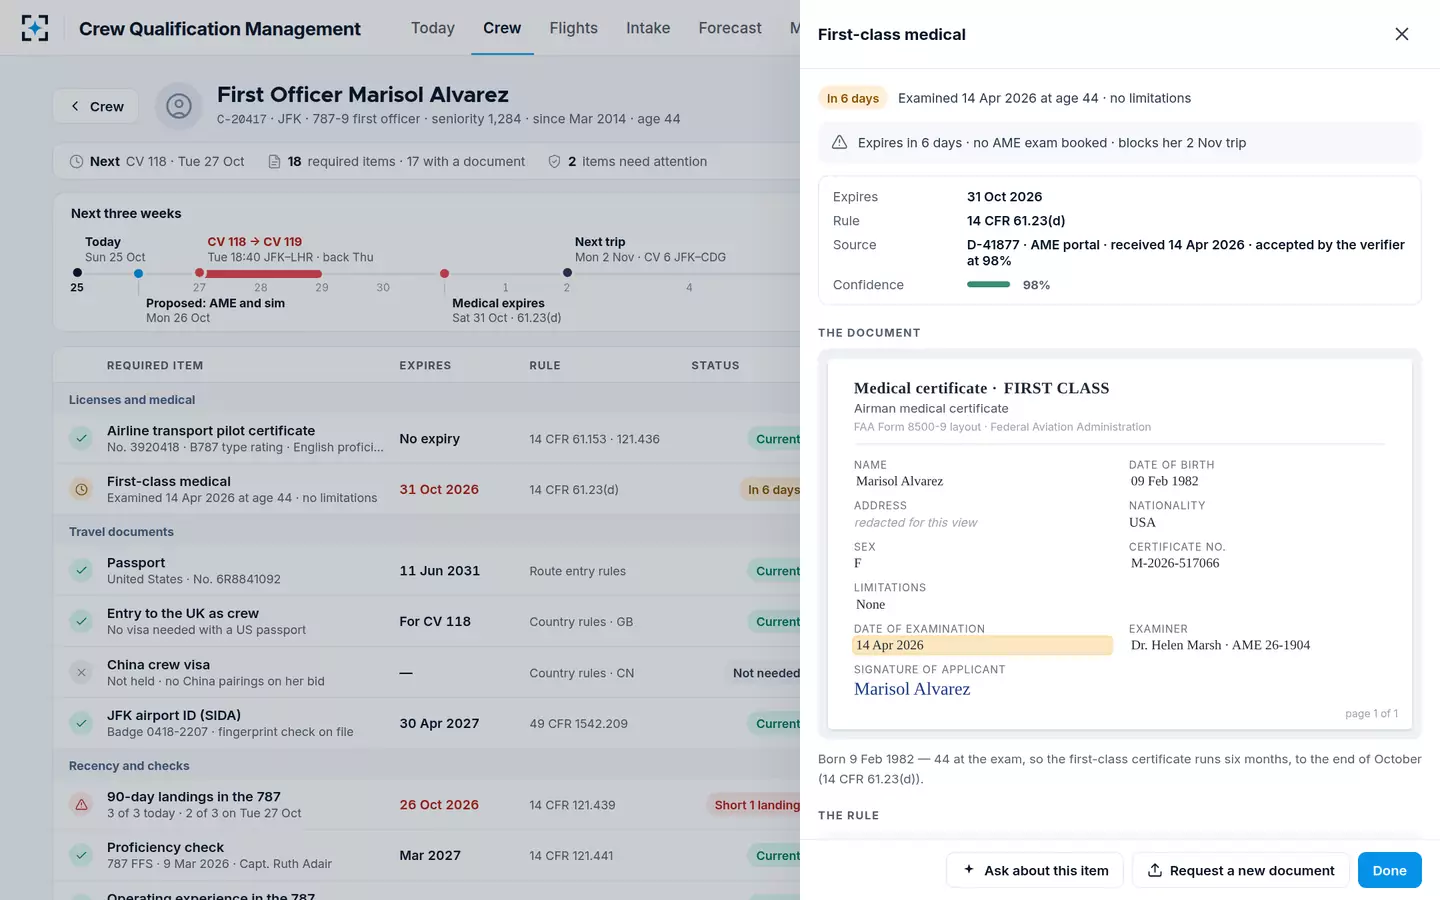Click Ask about this item button
1440x900 pixels.
coord(1035,870)
